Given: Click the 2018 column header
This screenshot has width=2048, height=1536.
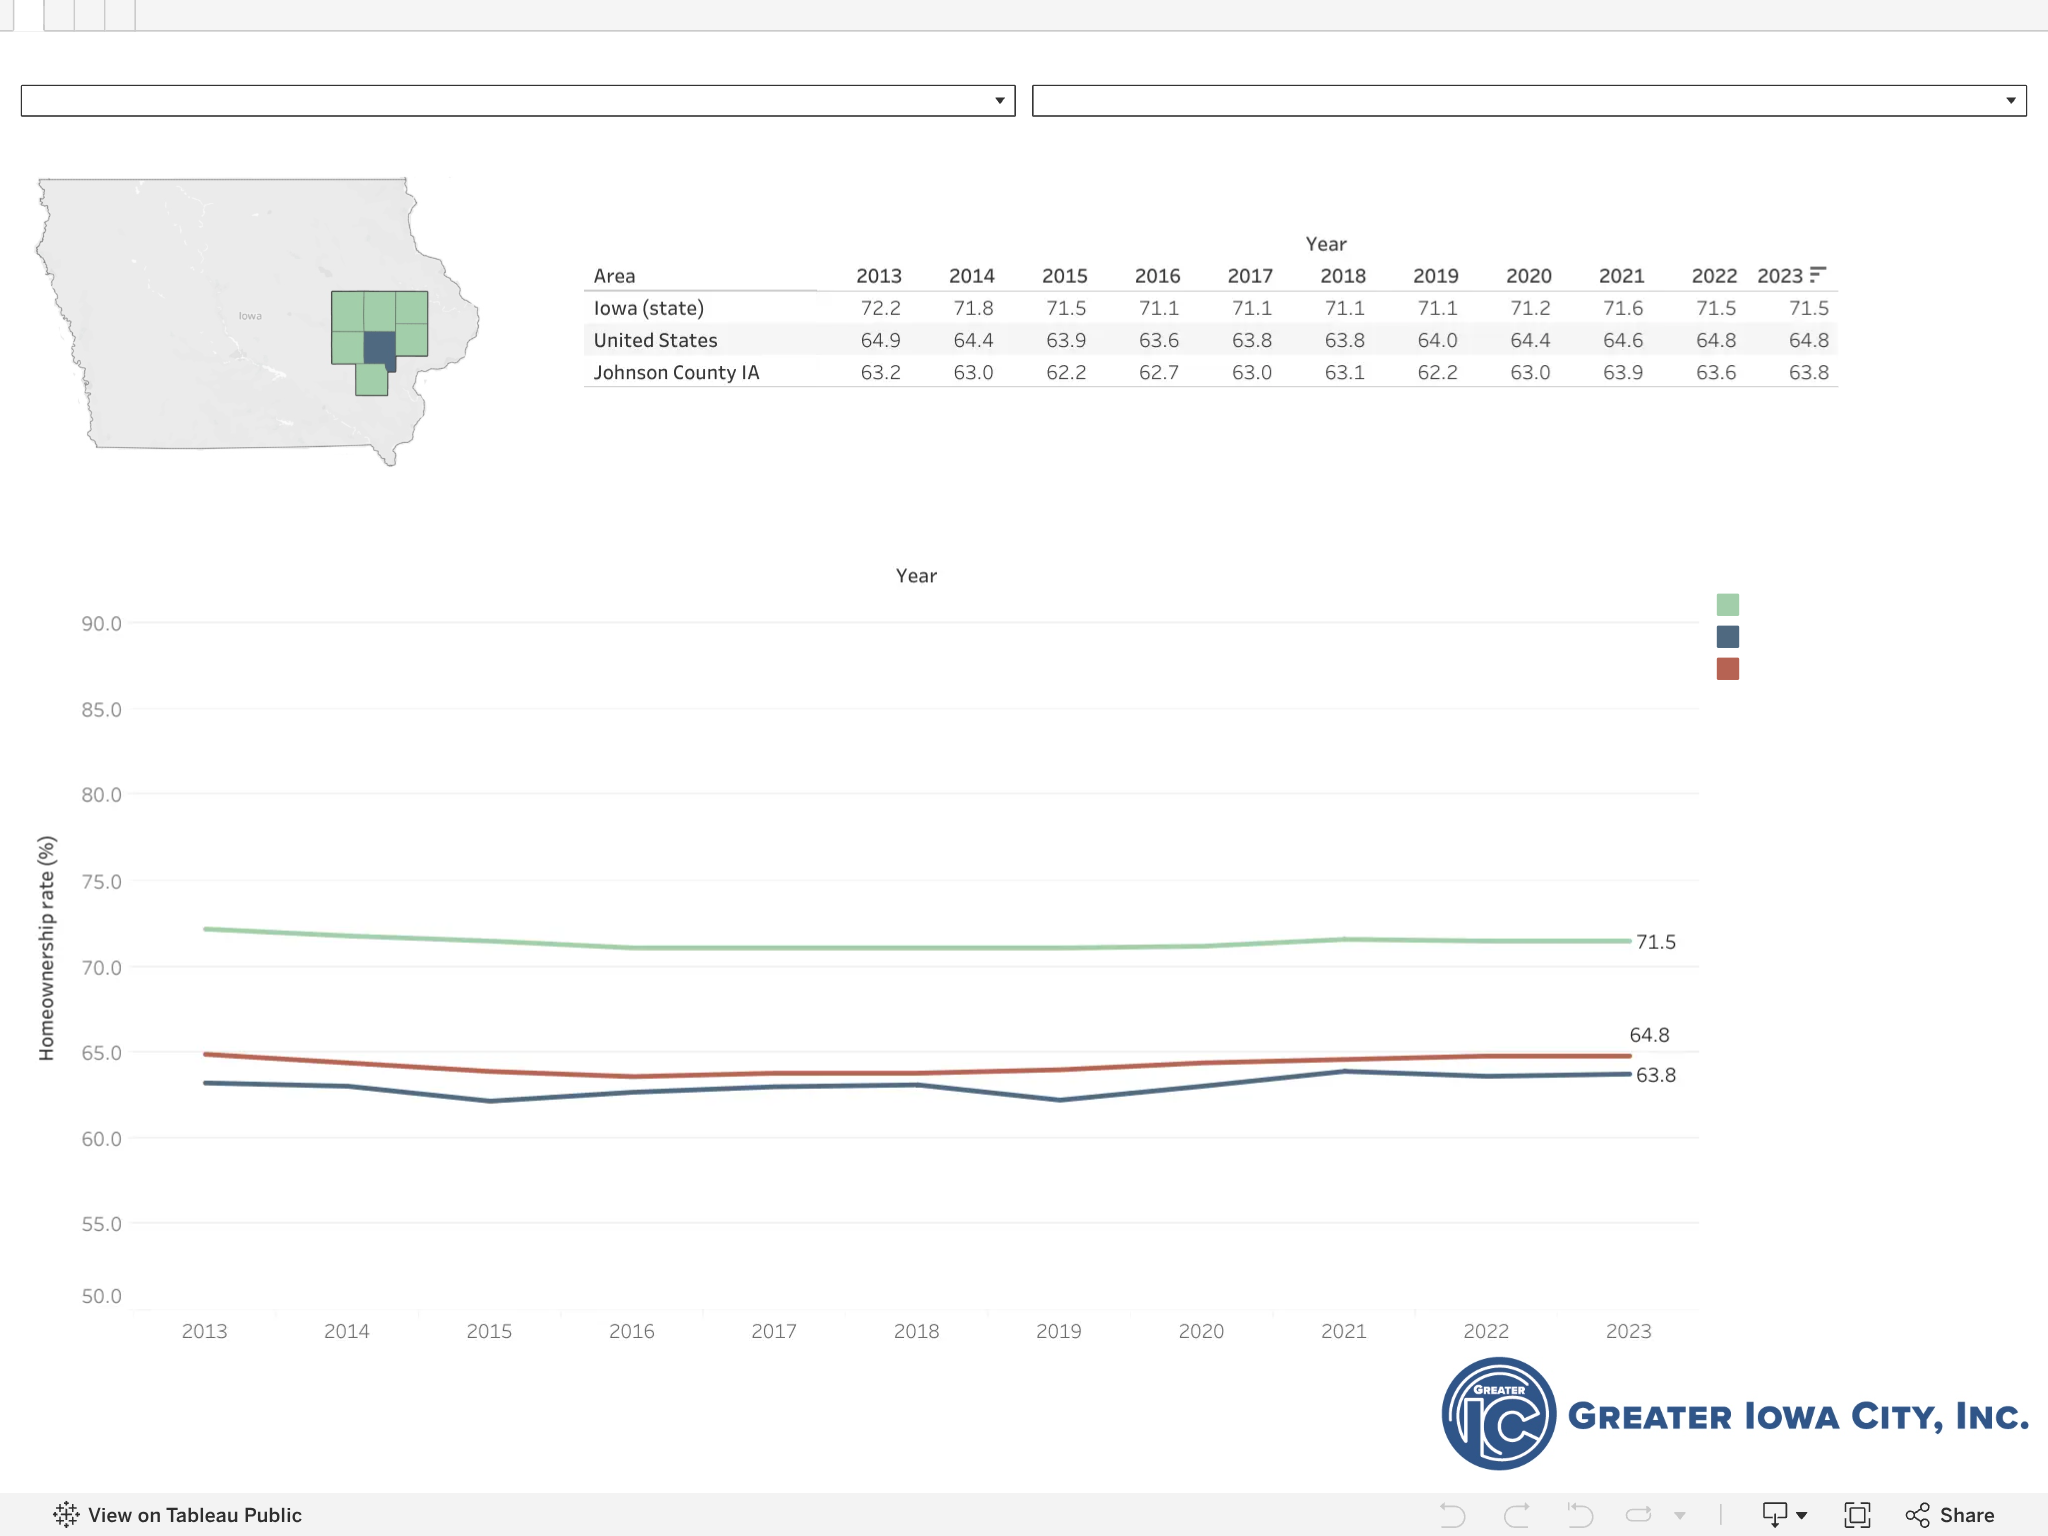Looking at the screenshot, I should click(x=1343, y=276).
